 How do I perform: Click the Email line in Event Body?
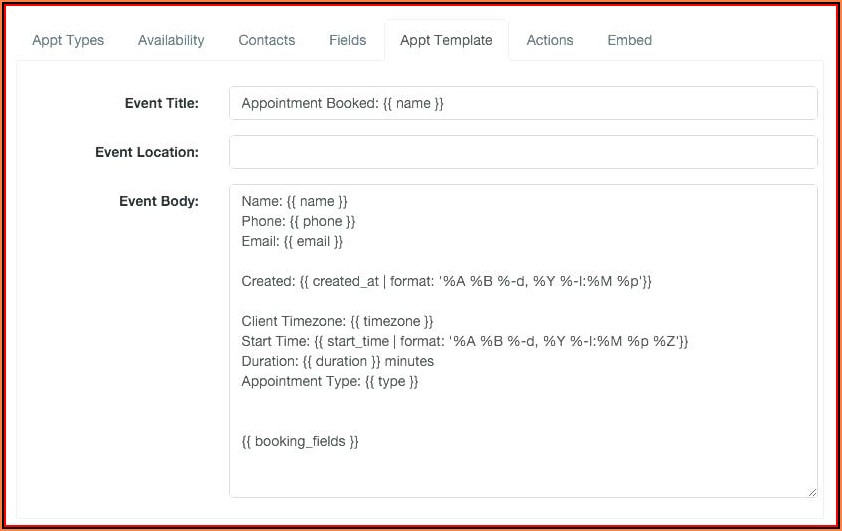coord(292,241)
